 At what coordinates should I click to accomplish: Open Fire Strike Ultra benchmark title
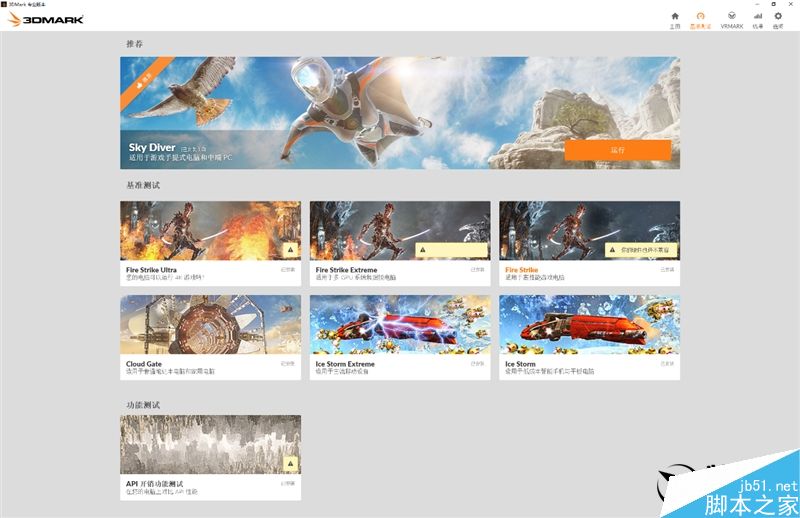(x=151, y=269)
